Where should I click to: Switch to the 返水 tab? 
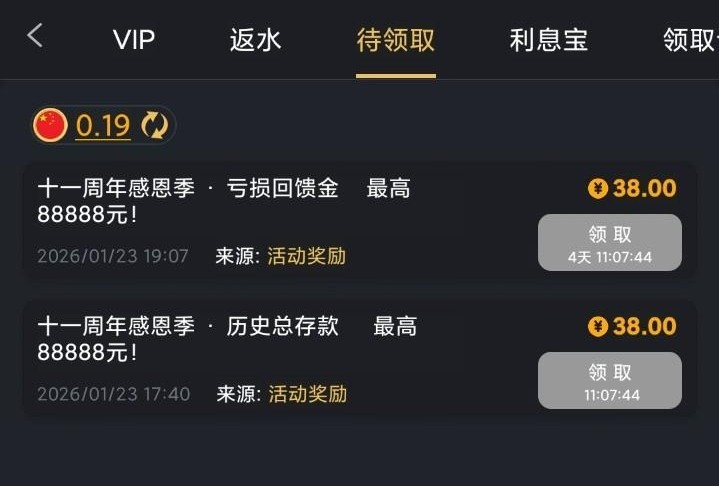click(x=255, y=40)
